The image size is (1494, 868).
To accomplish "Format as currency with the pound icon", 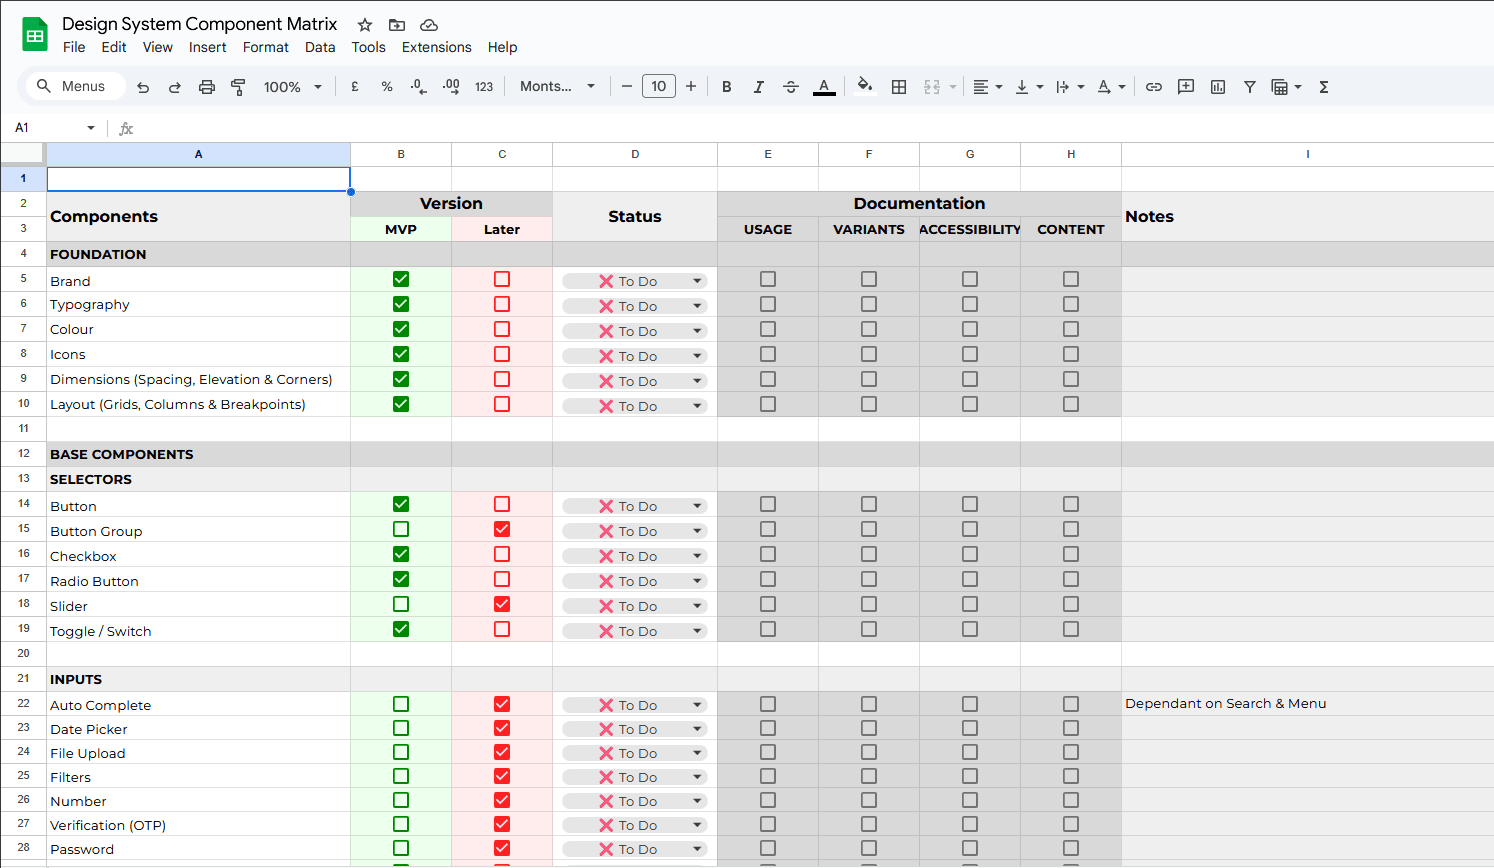I will 355,87.
